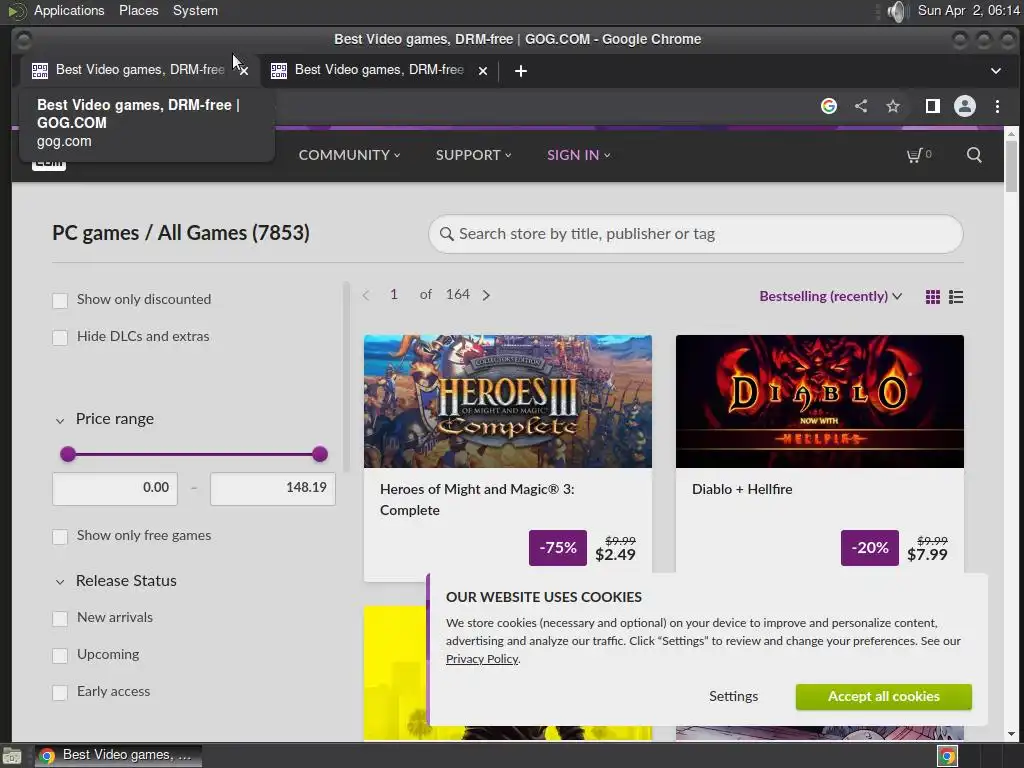Click the favicon of the second tab
1024x768 pixels.
tap(279, 71)
